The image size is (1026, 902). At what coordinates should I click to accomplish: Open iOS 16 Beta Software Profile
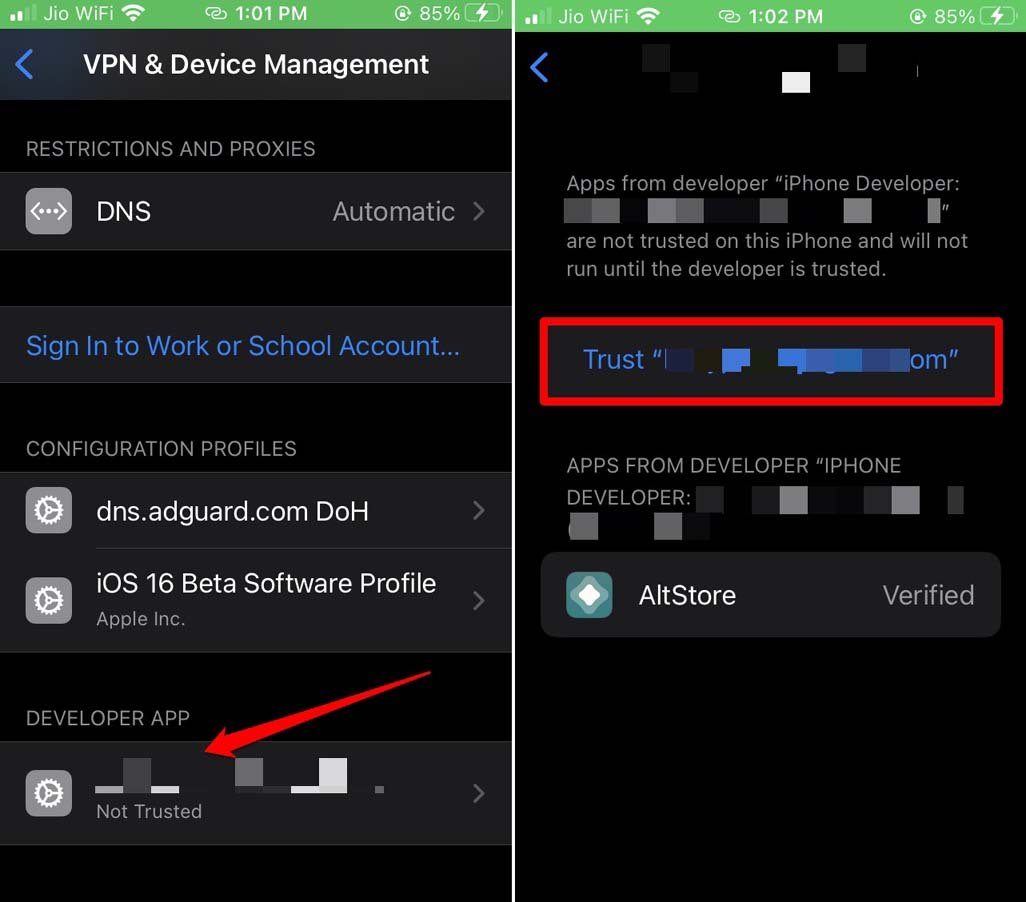click(x=256, y=600)
